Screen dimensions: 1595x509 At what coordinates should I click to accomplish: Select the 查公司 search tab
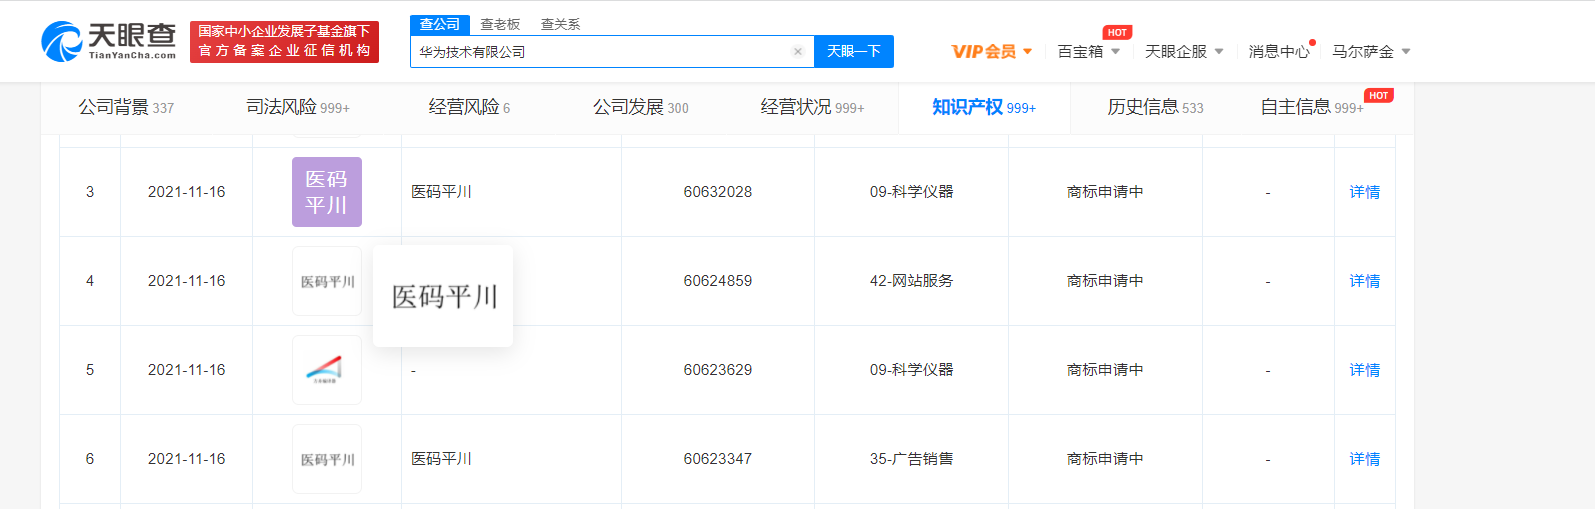(x=440, y=24)
